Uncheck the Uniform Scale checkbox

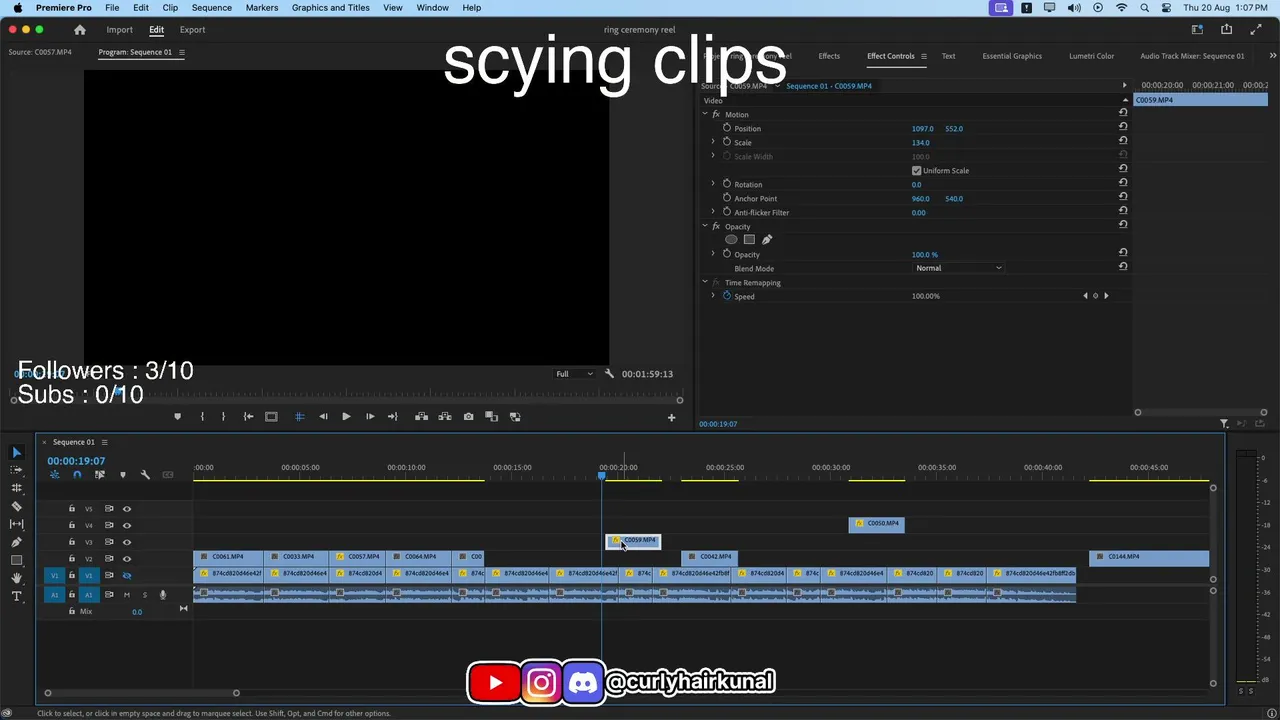(x=916, y=171)
